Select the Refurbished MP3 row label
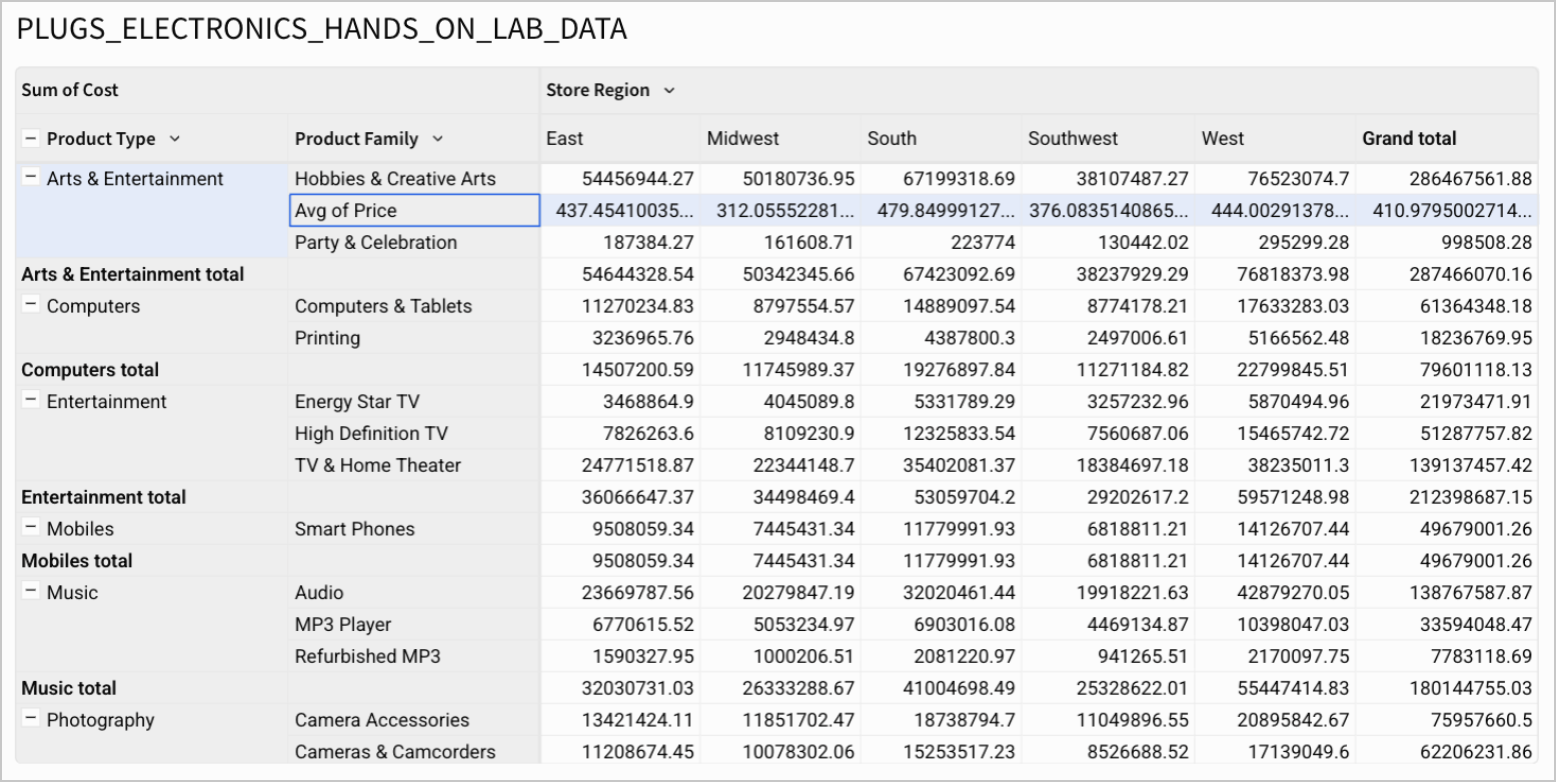1556x782 pixels. (x=367, y=656)
